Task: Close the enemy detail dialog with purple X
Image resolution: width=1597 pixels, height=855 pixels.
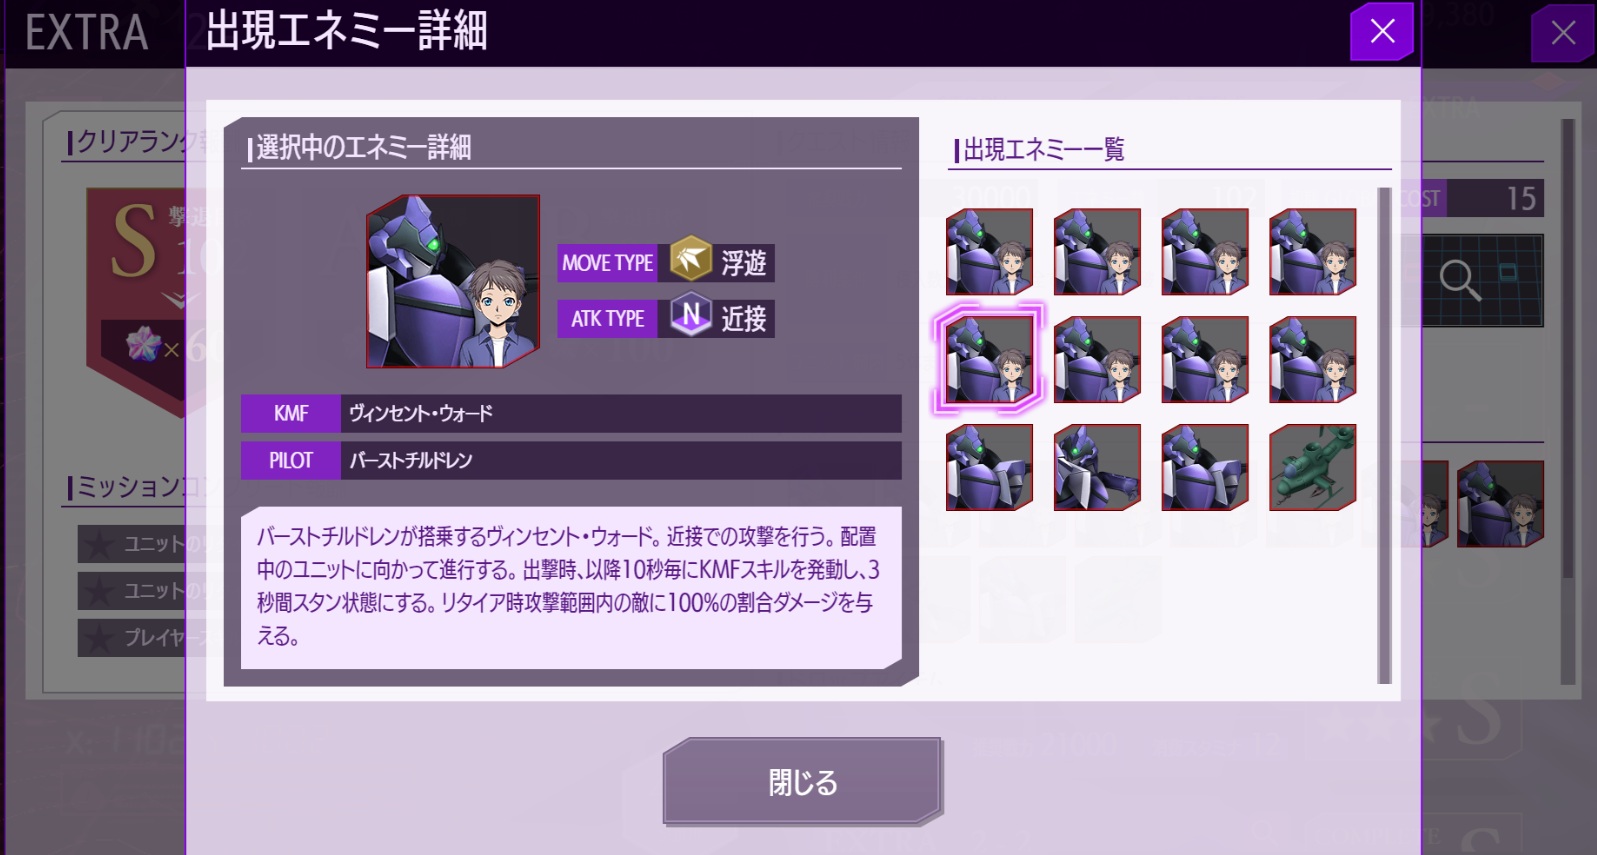Action: [1382, 31]
